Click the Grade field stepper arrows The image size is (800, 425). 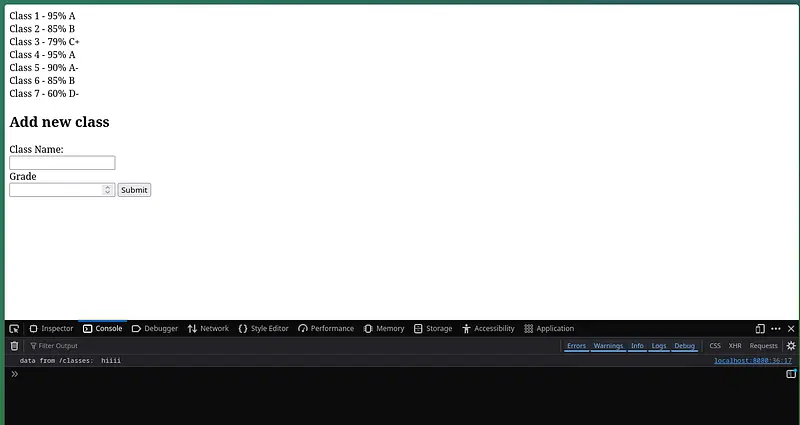click(x=108, y=190)
